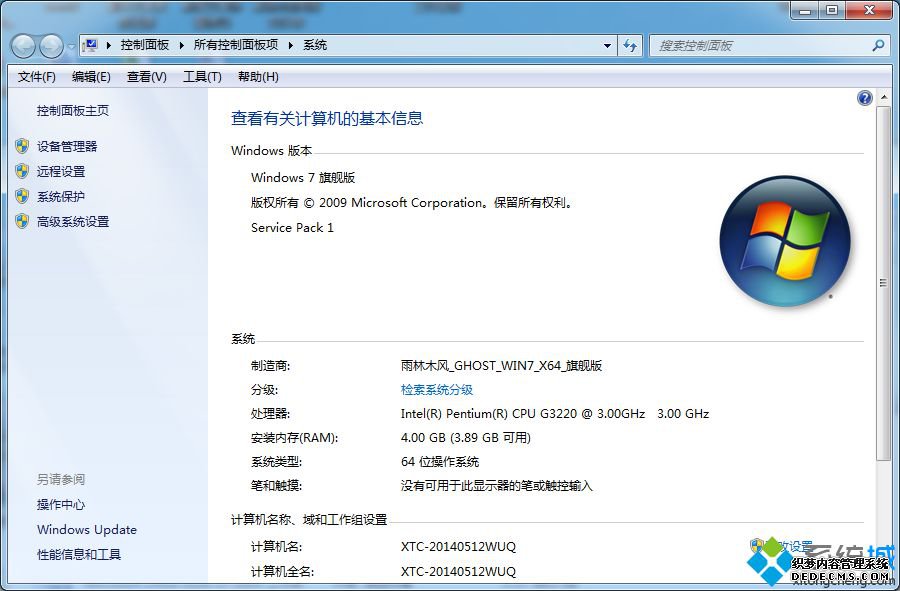
Task: Go to 控制面板主页 link
Action: pos(73,111)
